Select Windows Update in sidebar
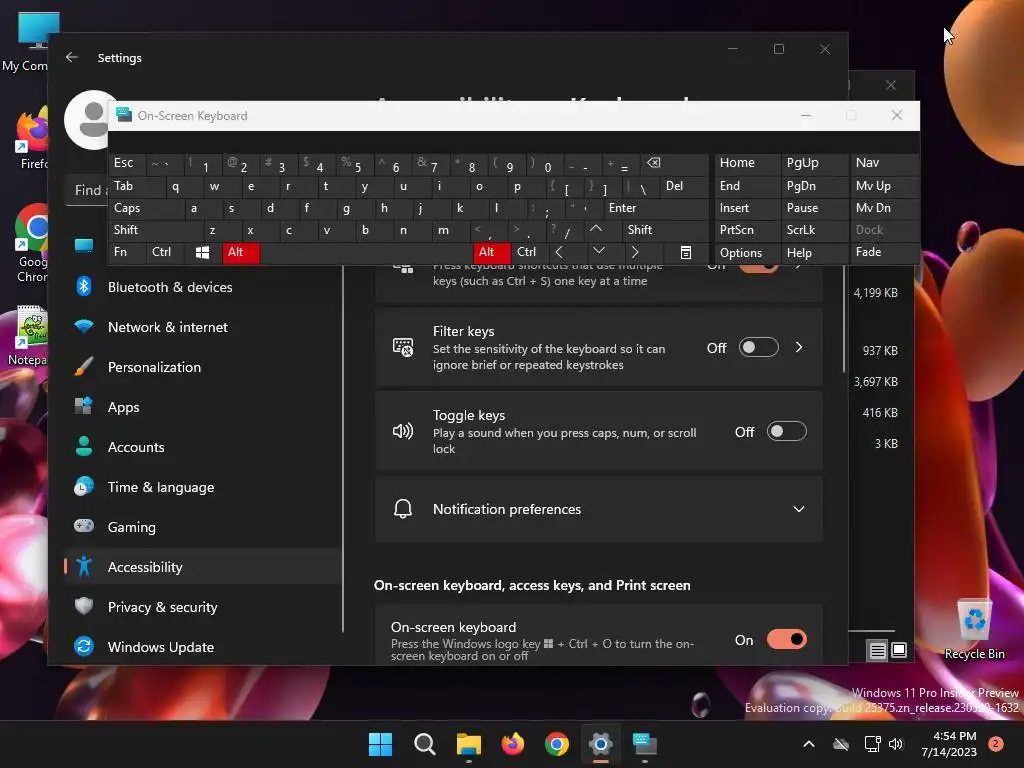1024x768 pixels. pos(202,647)
